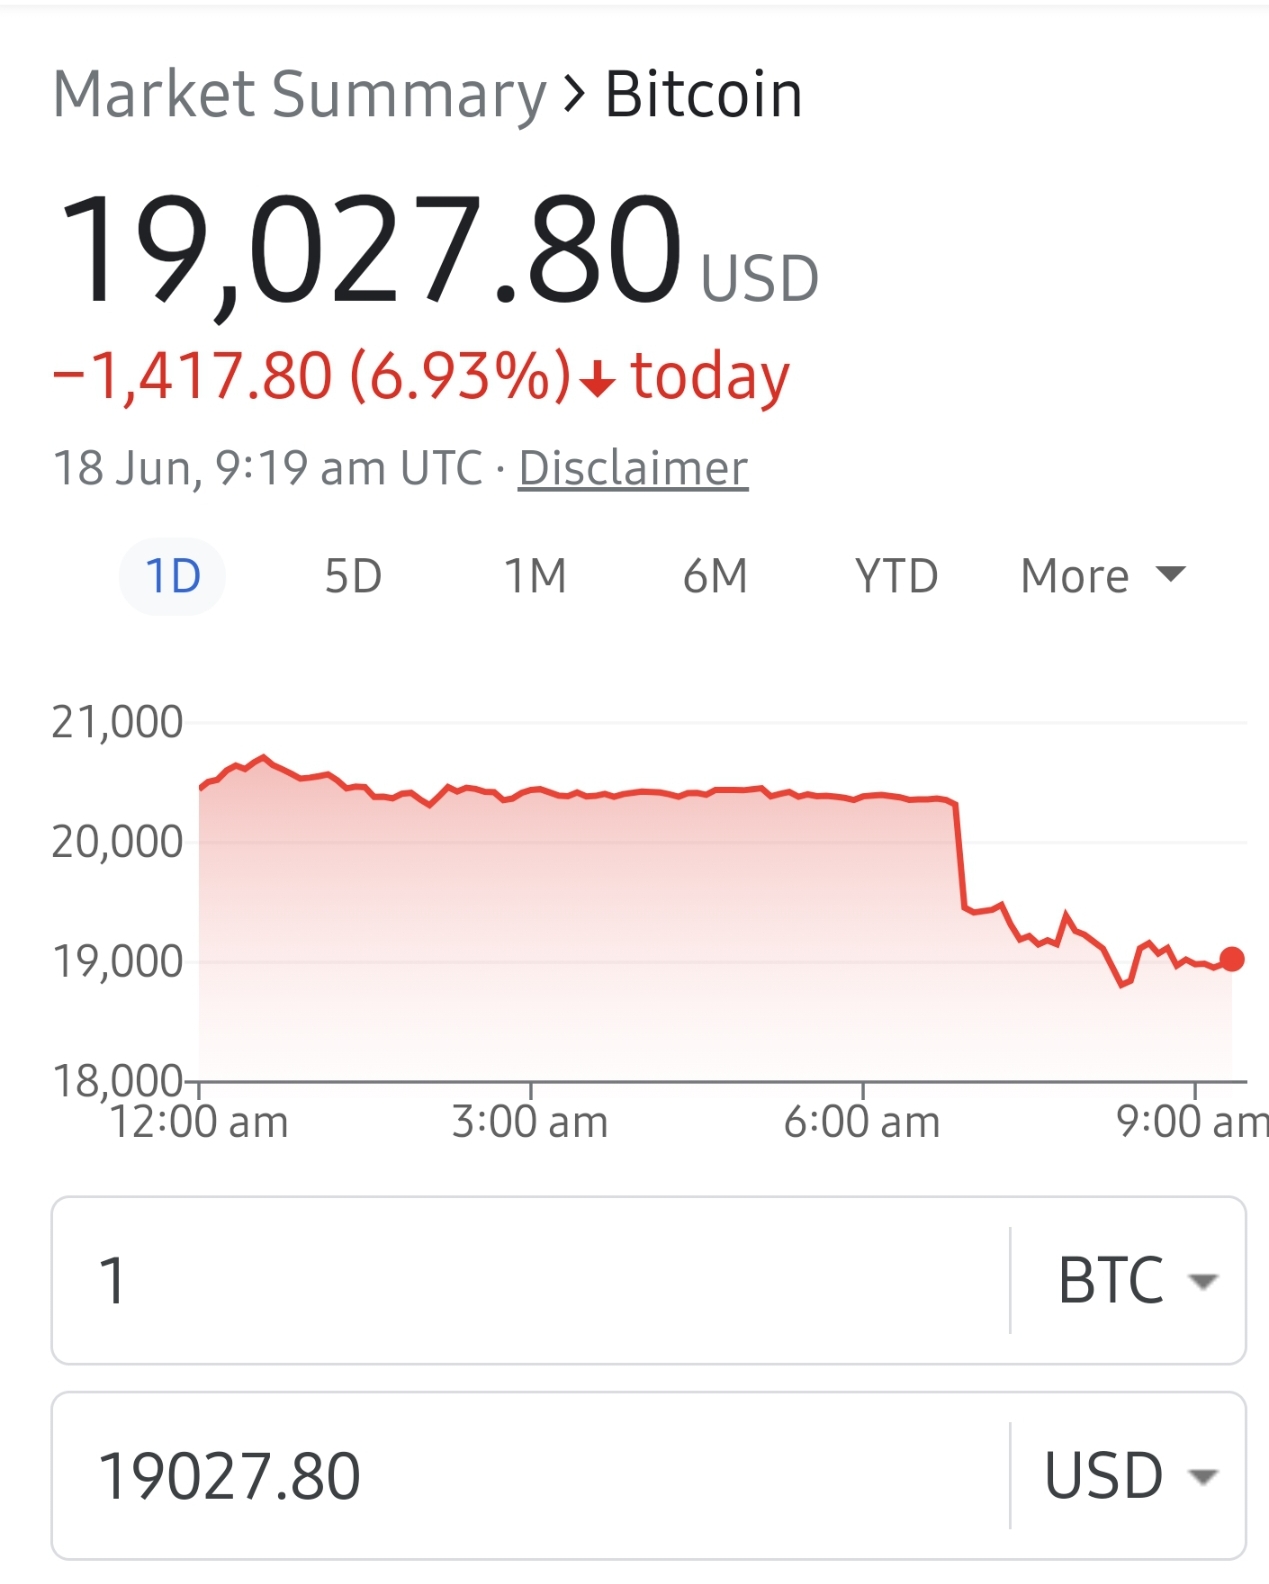Focus the BTC amount field showing 1
This screenshot has width=1269, height=1584.
530,1280
